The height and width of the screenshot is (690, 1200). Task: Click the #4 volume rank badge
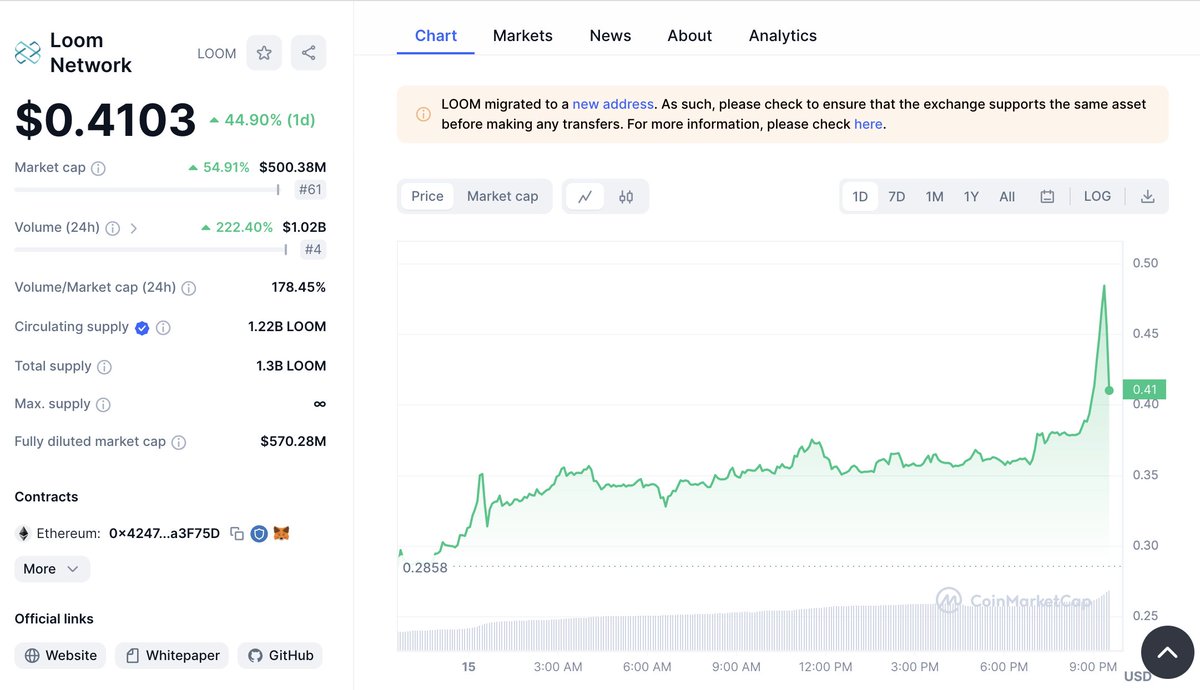point(314,249)
